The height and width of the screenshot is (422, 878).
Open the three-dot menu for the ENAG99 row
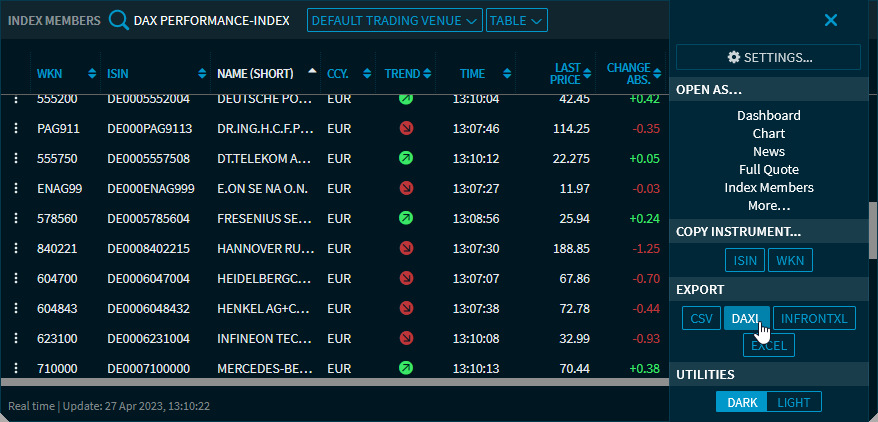(x=16, y=188)
